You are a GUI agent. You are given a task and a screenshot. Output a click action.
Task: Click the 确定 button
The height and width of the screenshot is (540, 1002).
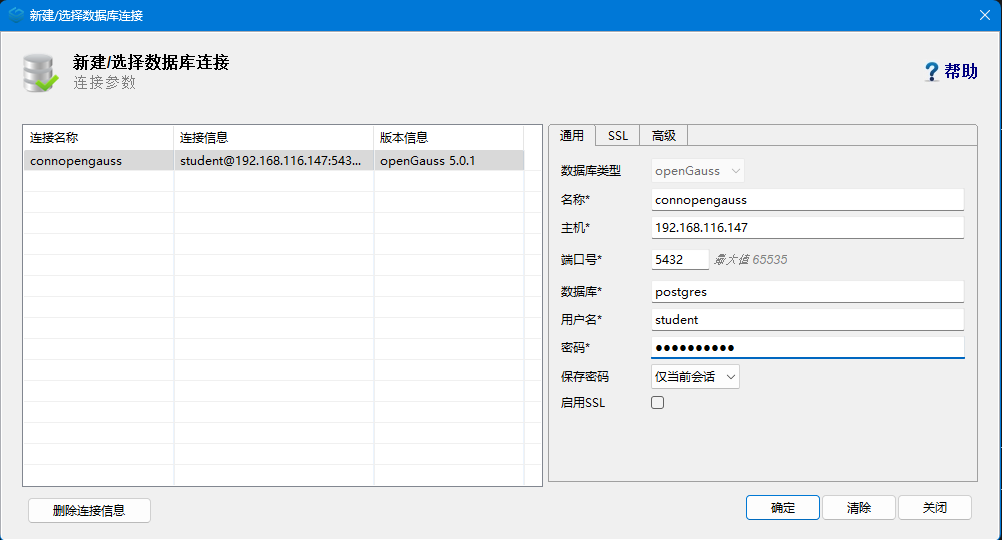pos(783,507)
